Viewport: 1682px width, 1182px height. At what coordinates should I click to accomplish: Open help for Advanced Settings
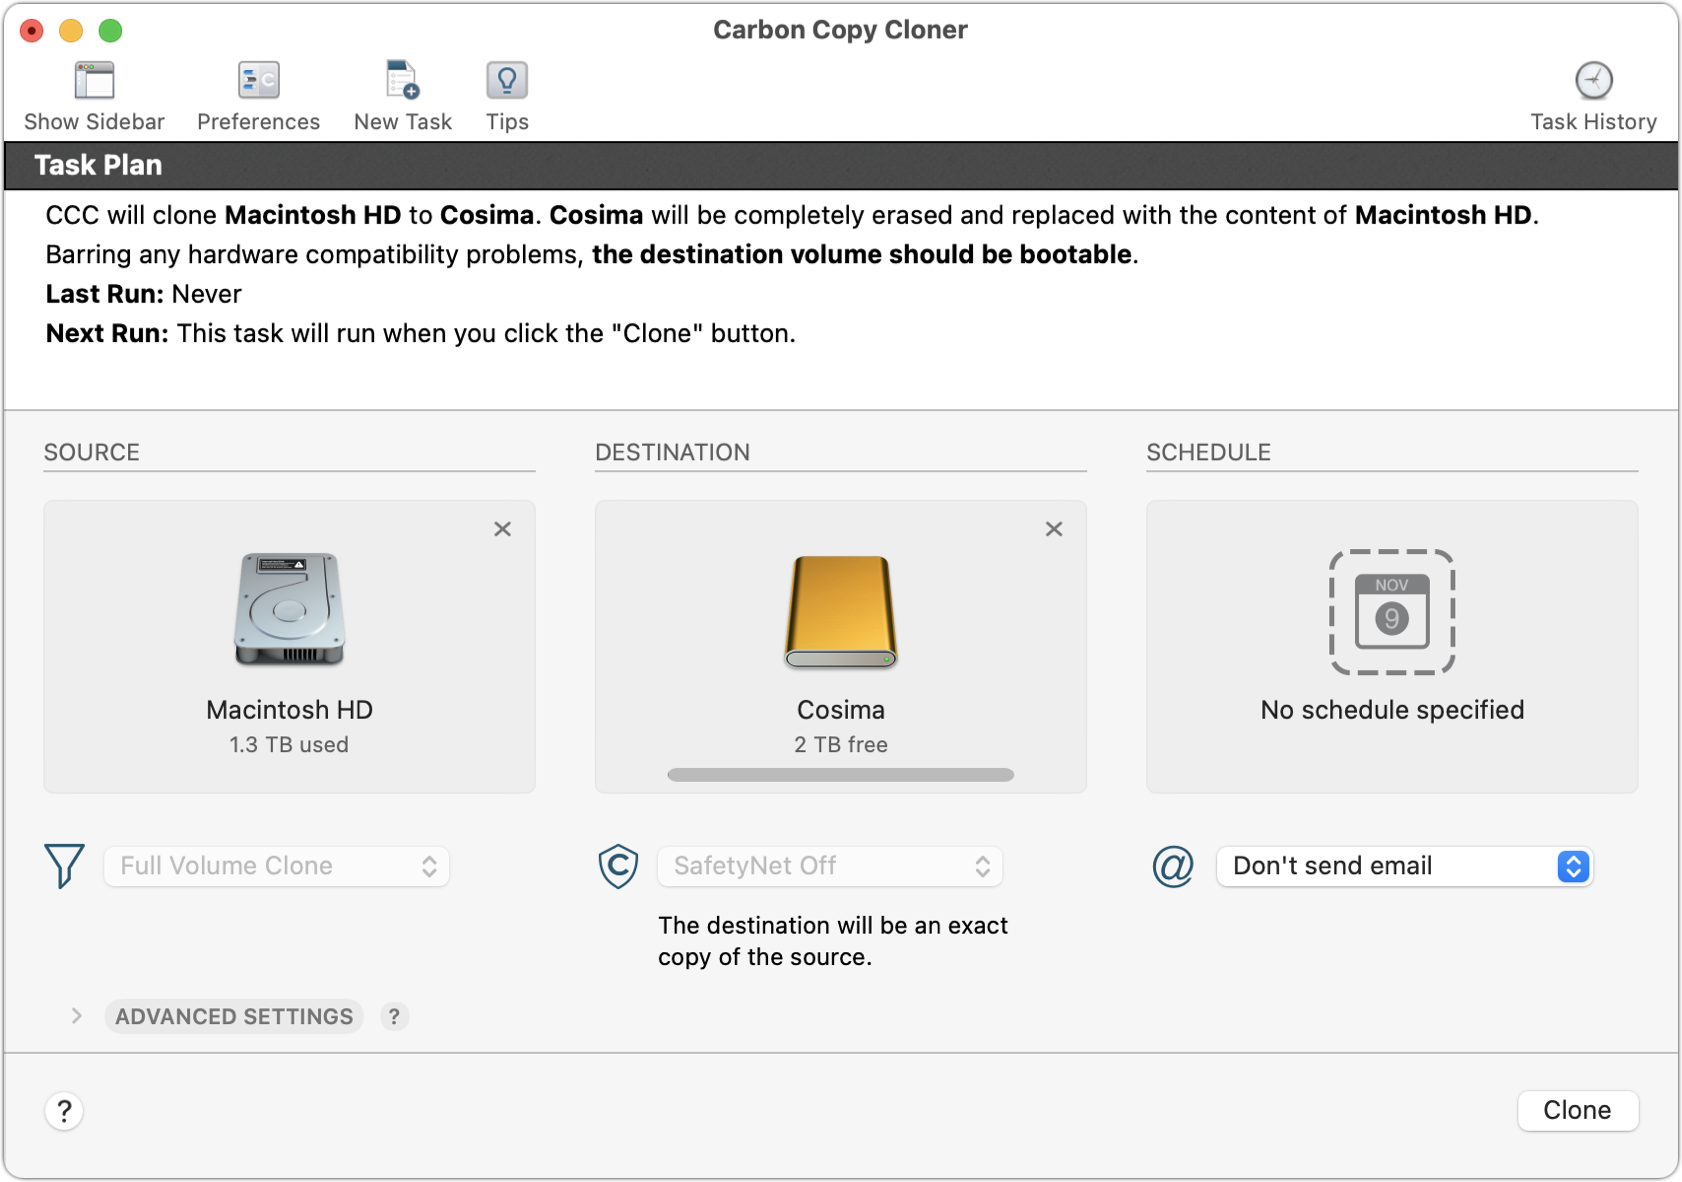394,1016
